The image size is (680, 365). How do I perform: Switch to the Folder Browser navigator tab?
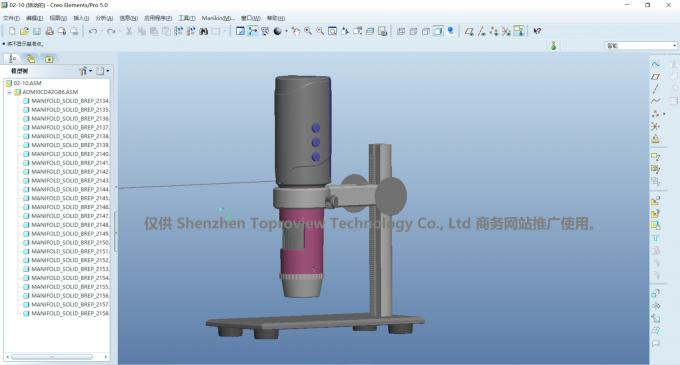pos(30,59)
